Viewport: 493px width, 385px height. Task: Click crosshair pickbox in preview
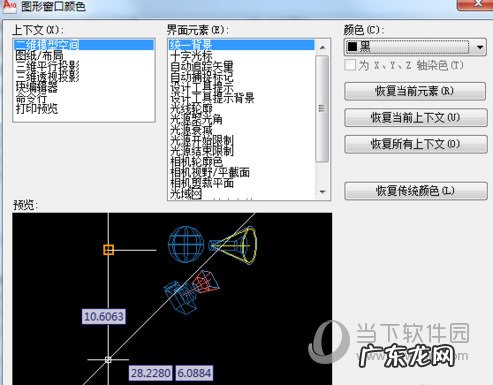coord(108,360)
